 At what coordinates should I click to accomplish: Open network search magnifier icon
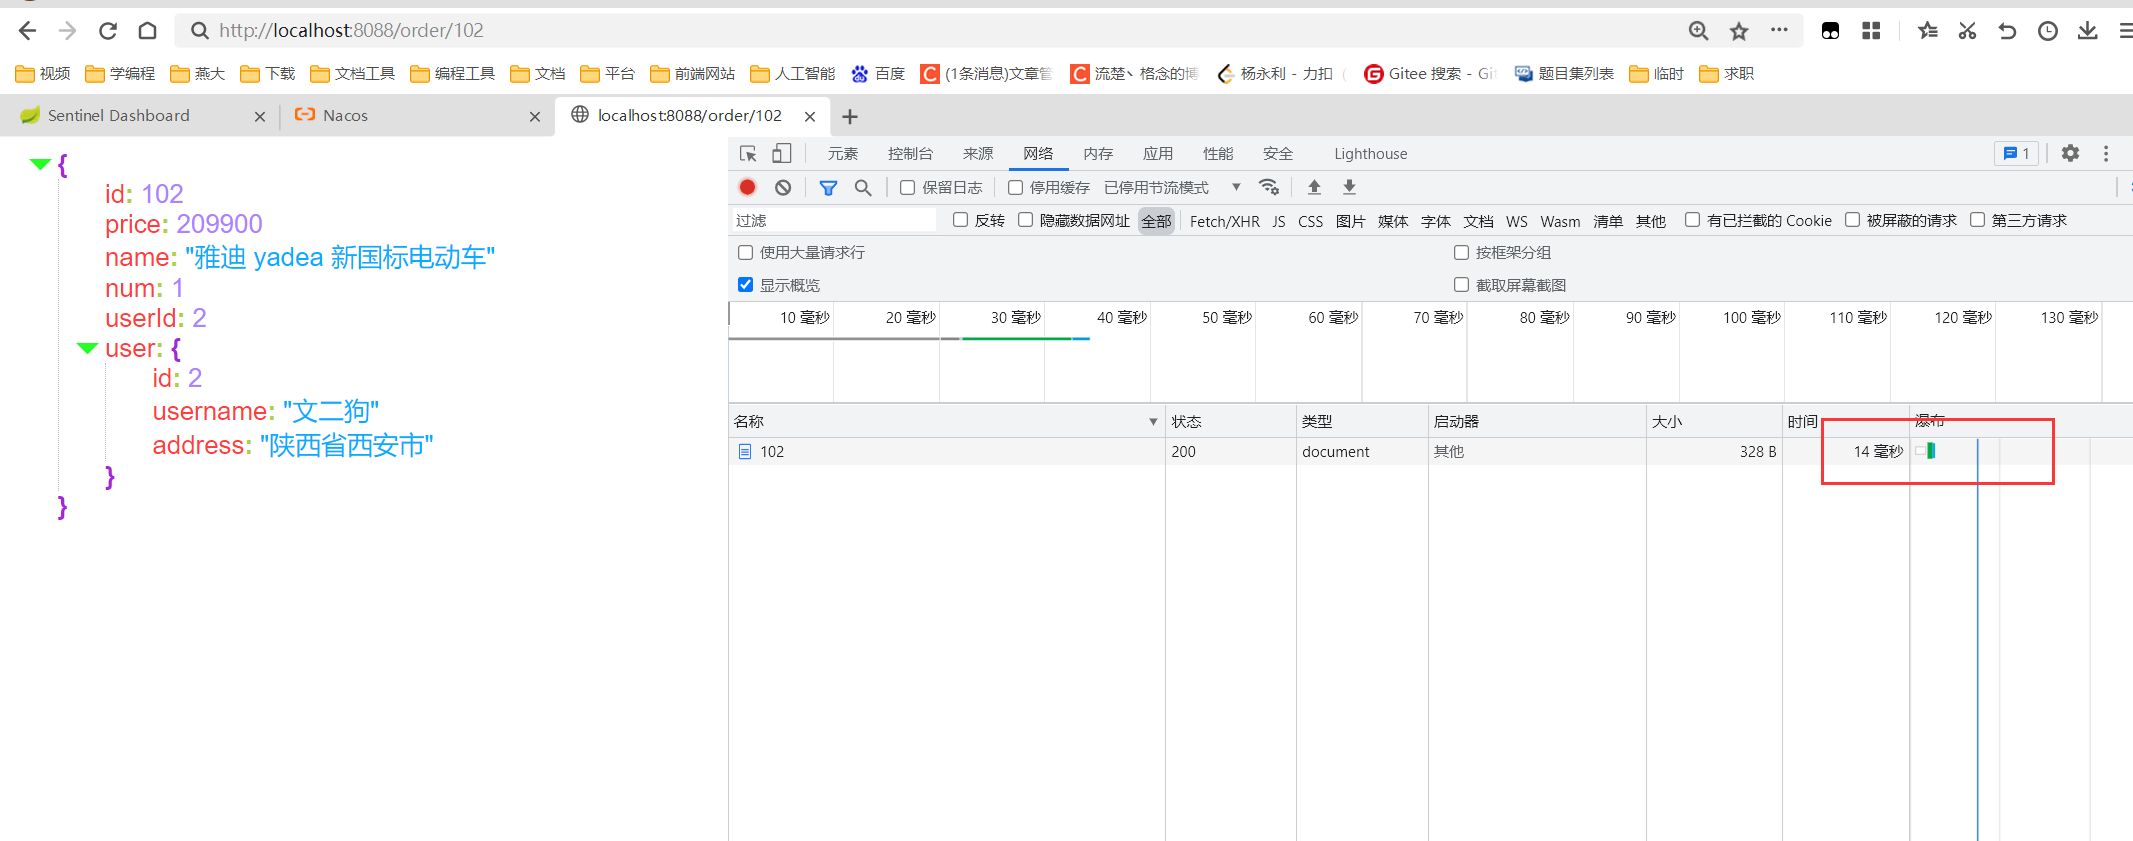[863, 187]
